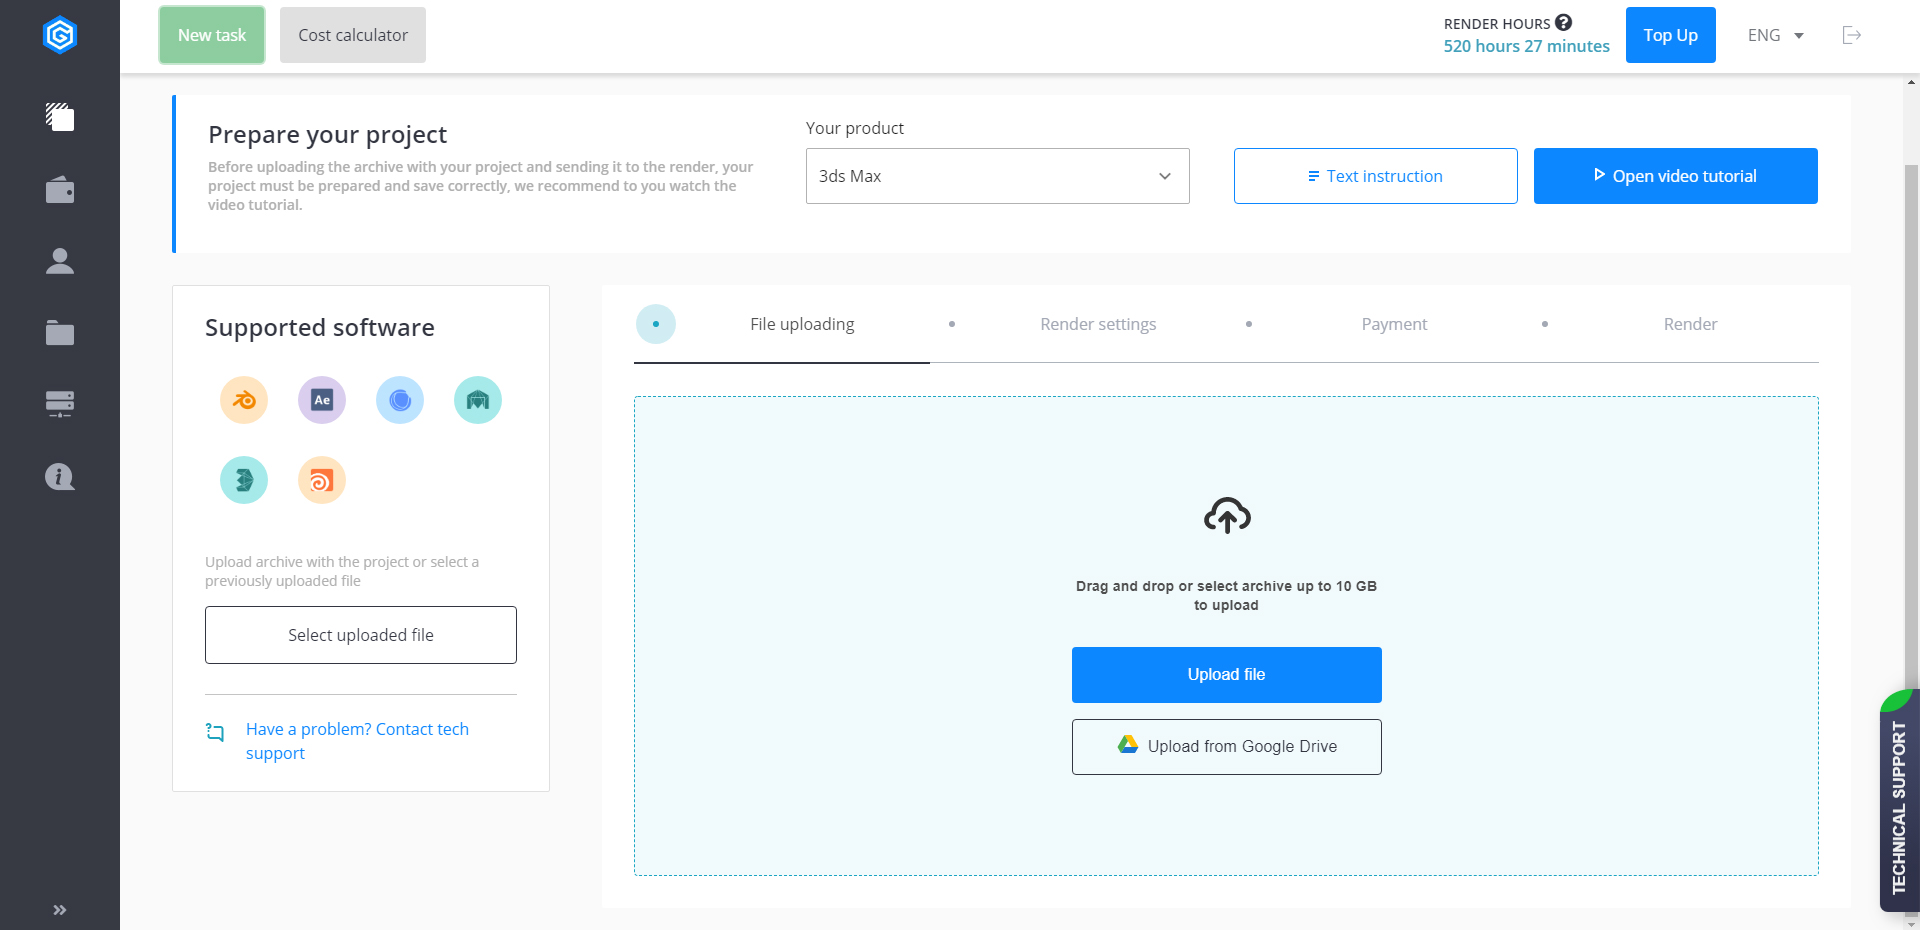Open the user profile sidebar icon
This screenshot has height=930, width=1920.
click(60, 261)
